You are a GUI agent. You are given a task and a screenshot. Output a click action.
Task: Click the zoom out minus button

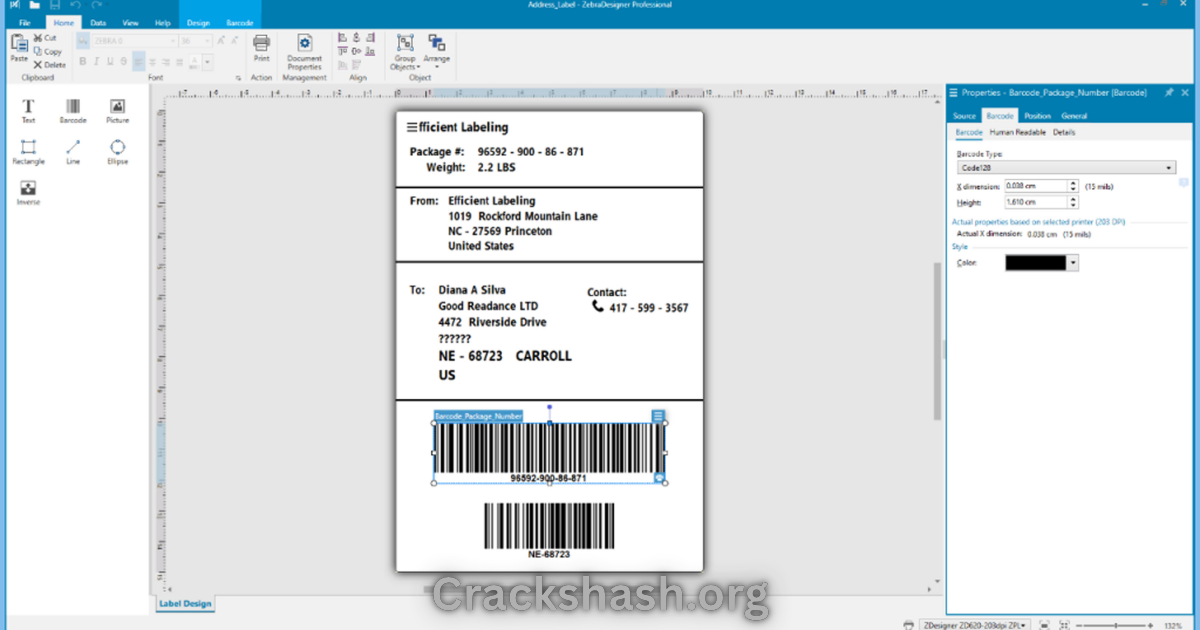point(1078,624)
